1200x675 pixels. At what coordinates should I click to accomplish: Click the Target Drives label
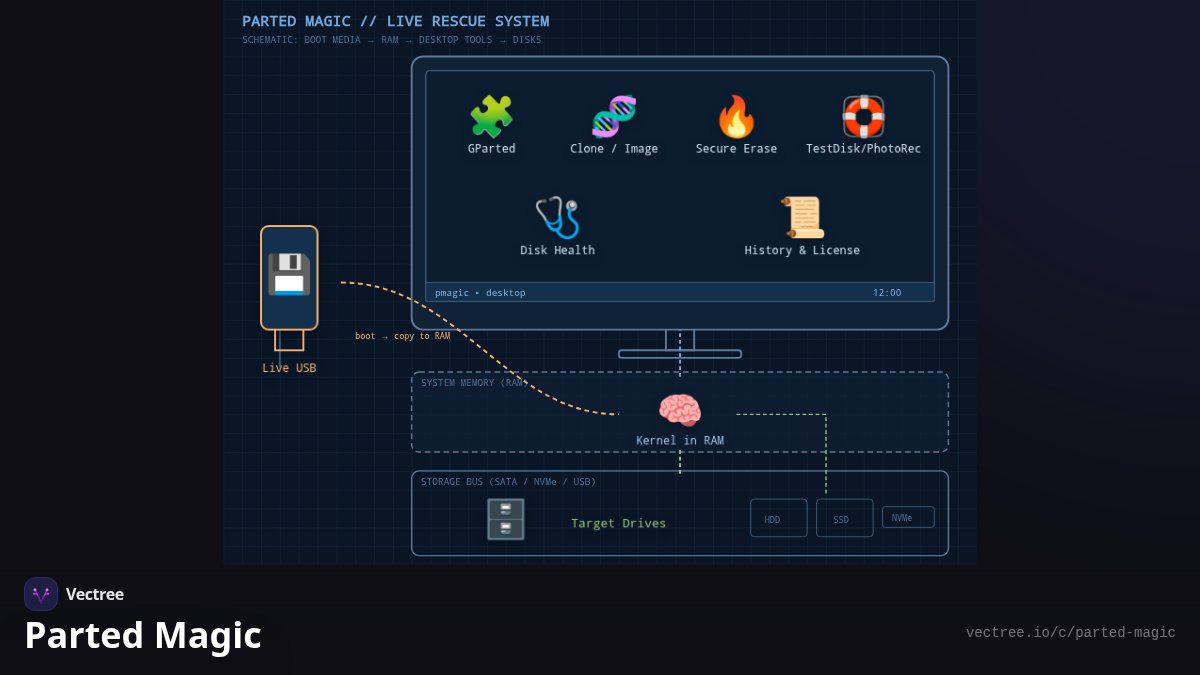coord(619,523)
